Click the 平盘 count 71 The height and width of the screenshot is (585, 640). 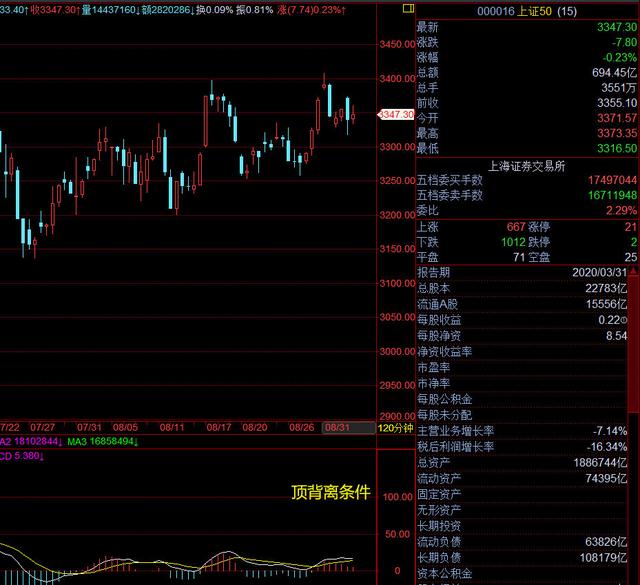pyautogui.click(x=519, y=257)
